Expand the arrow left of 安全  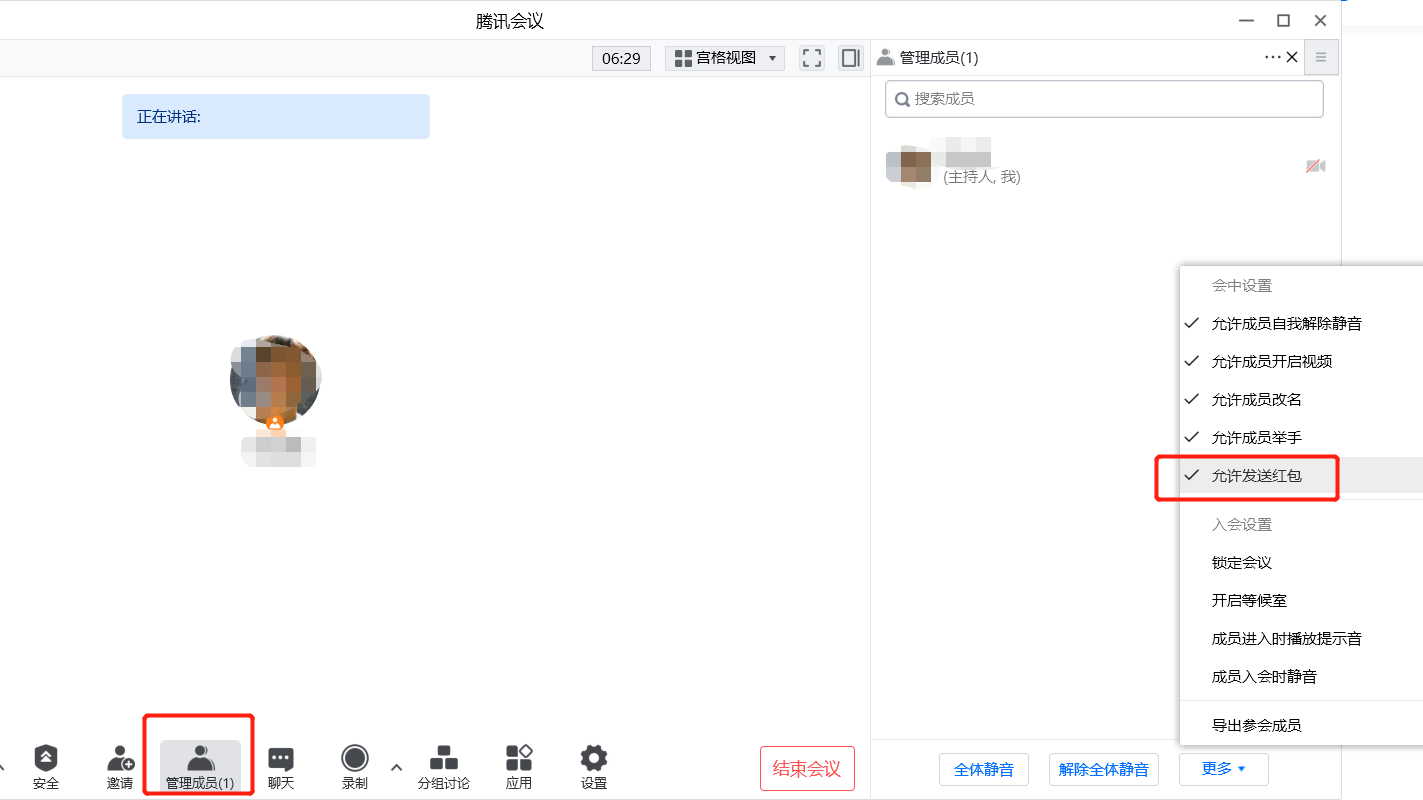tap(3, 767)
